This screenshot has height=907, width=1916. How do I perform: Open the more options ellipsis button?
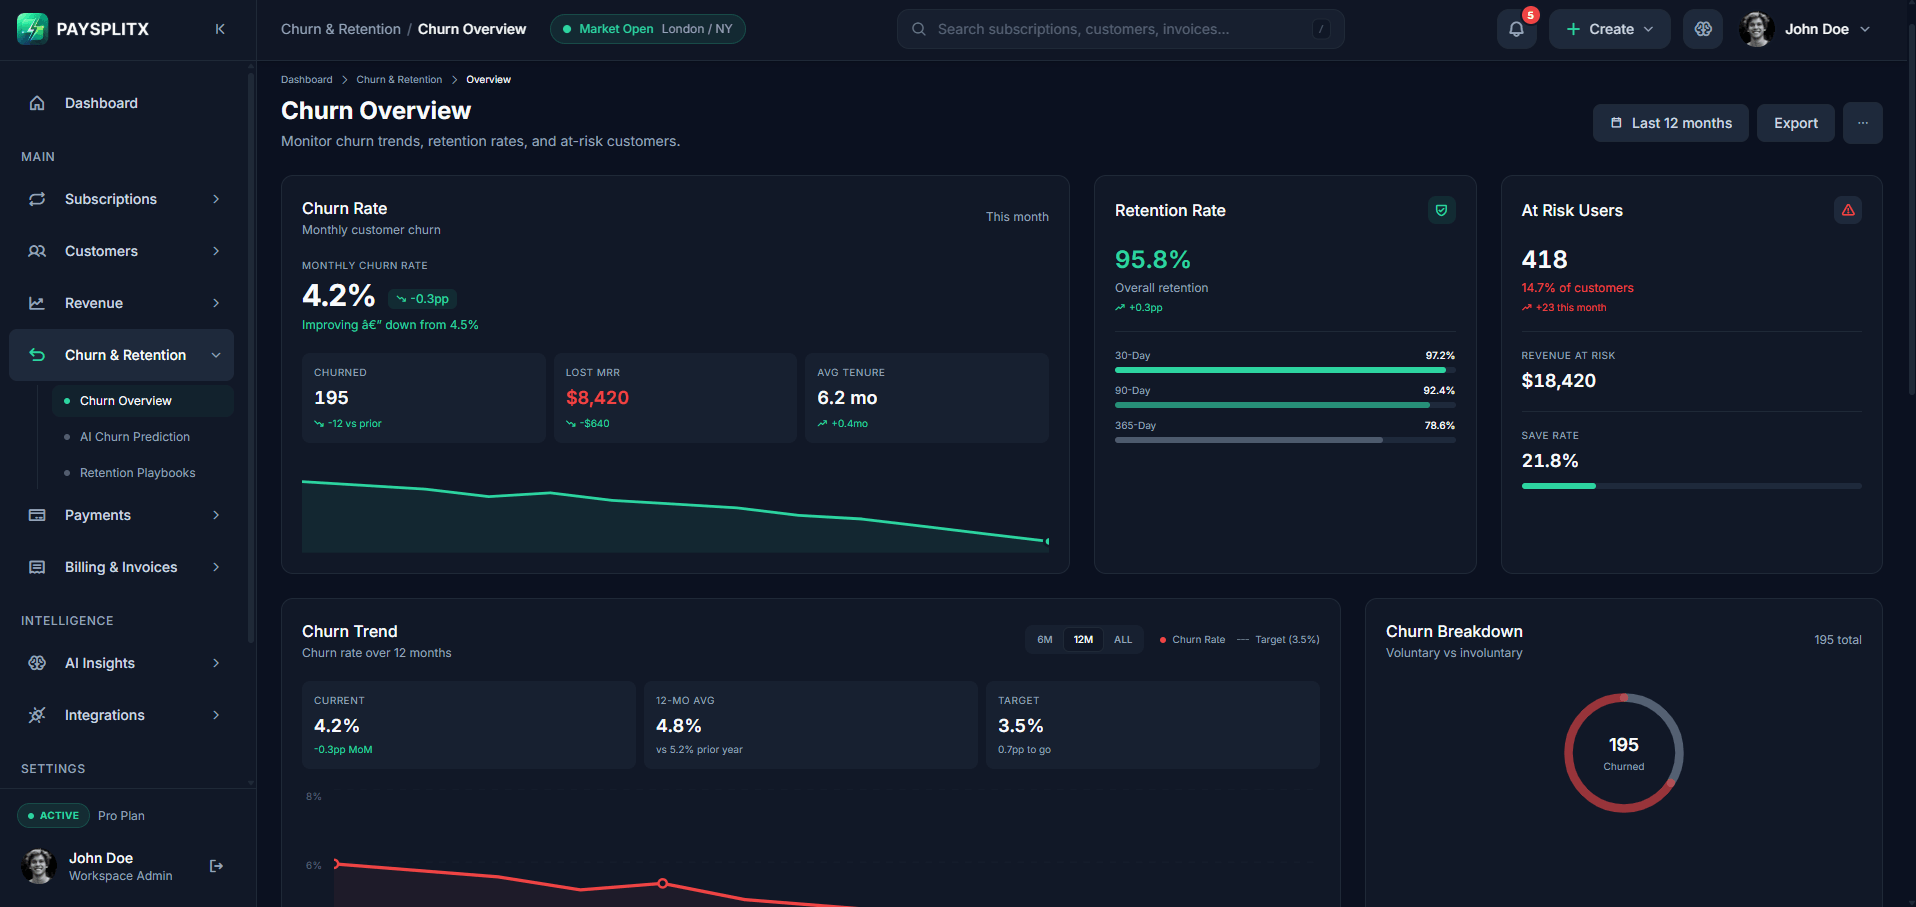(1862, 123)
